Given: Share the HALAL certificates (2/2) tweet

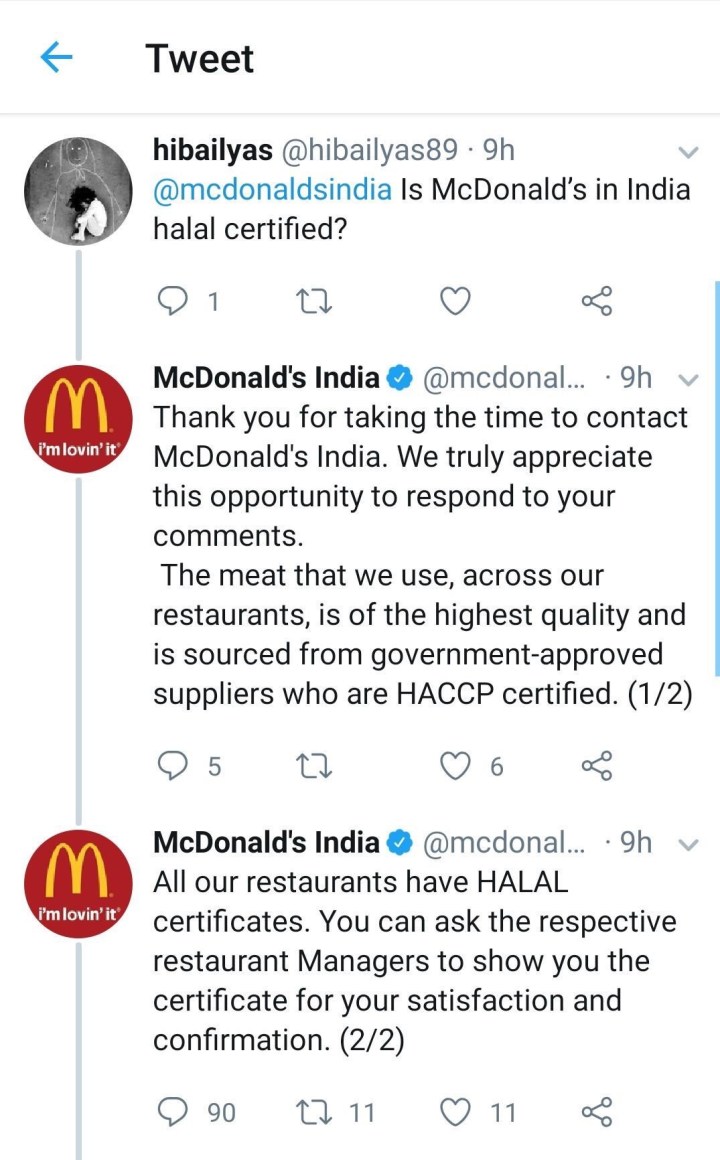Looking at the screenshot, I should 596,1111.
